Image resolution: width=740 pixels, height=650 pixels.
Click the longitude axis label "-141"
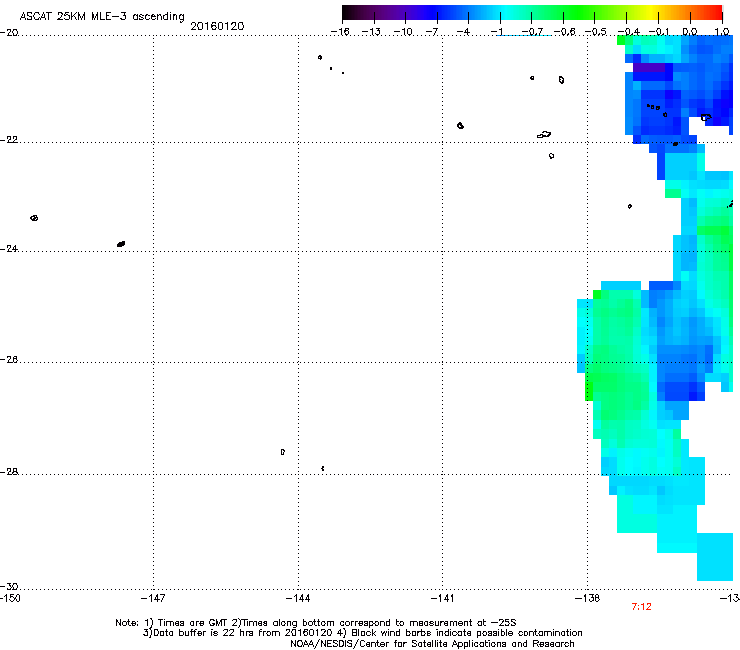442,599
